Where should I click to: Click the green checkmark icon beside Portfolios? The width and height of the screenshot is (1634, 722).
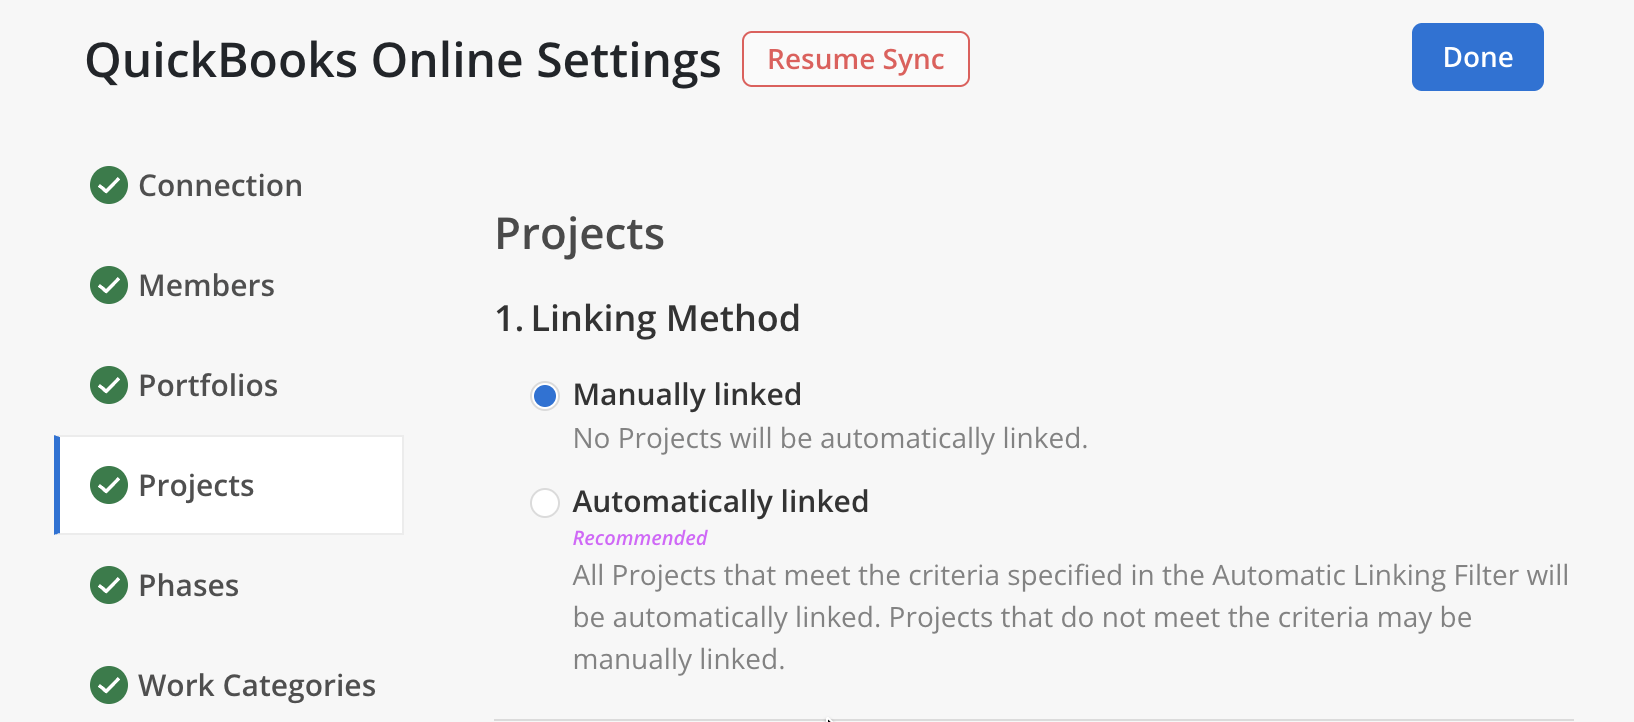tap(109, 385)
